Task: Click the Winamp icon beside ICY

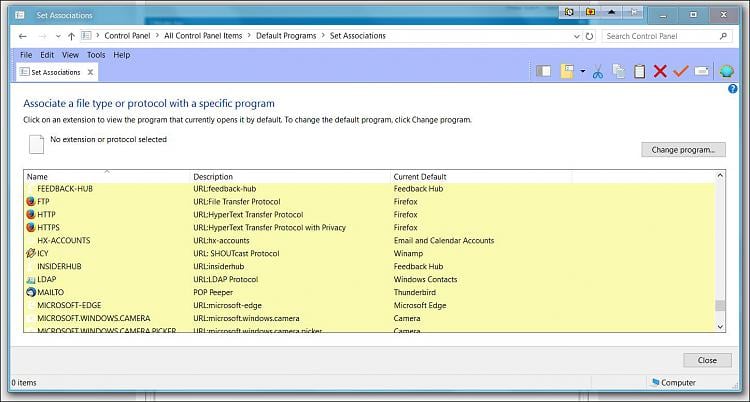Action: 31,253
